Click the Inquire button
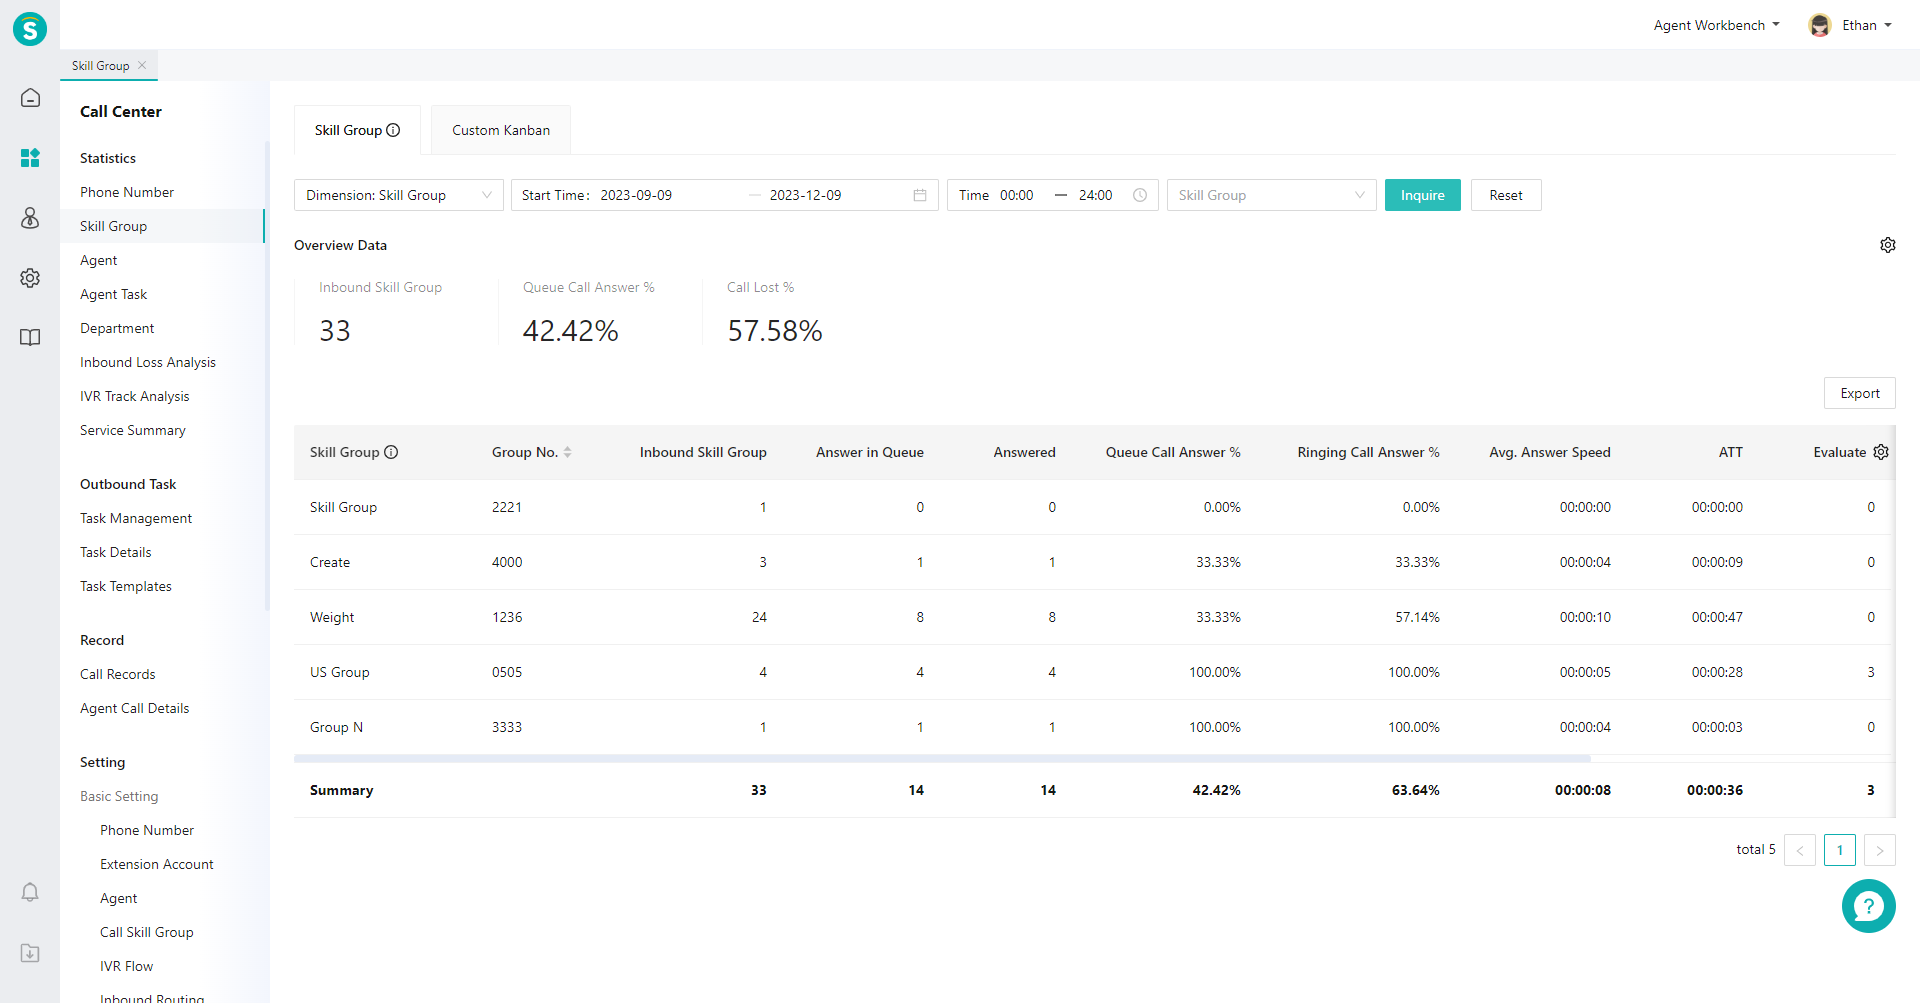Screen dimensions: 1920x1003 point(1422,195)
